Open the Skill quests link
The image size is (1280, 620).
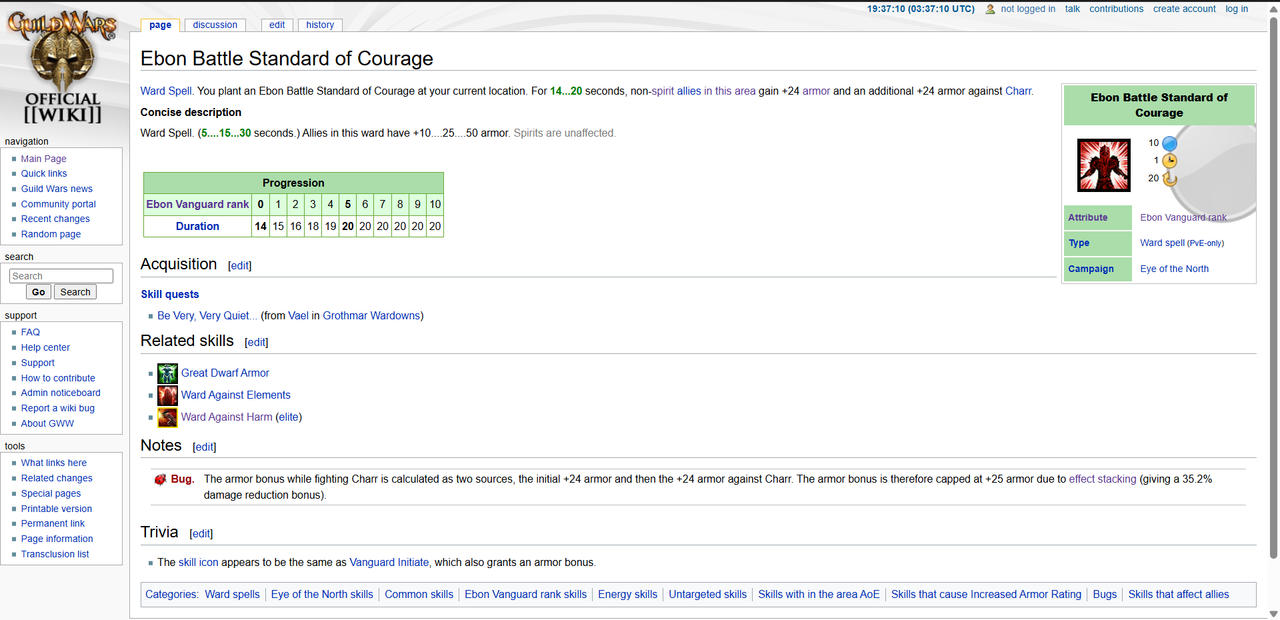tap(170, 294)
